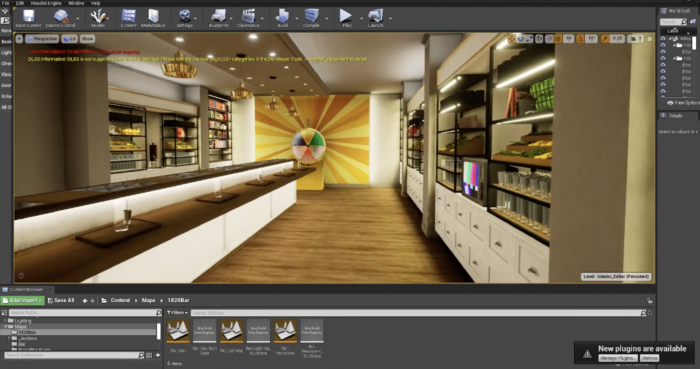Open the Edit menu
The height and width of the screenshot is (369, 700).
(x=20, y=3)
